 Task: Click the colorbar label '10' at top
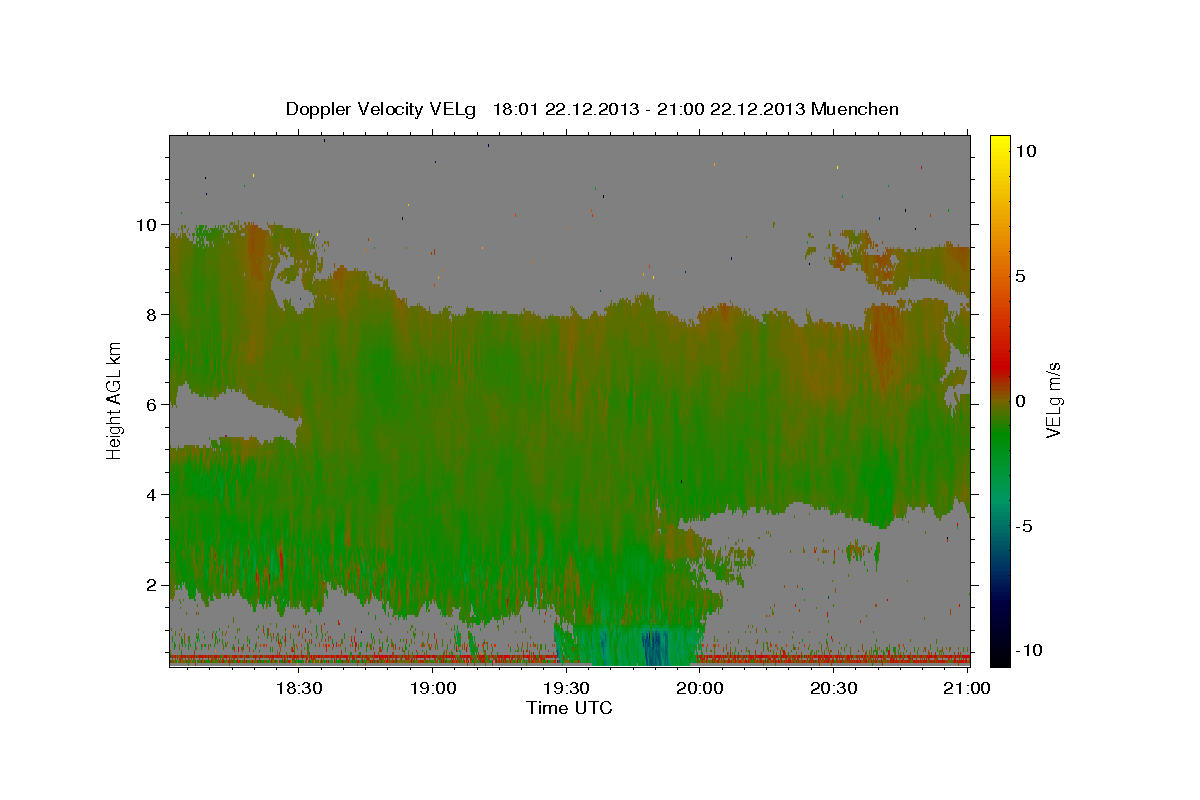pos(1026,150)
